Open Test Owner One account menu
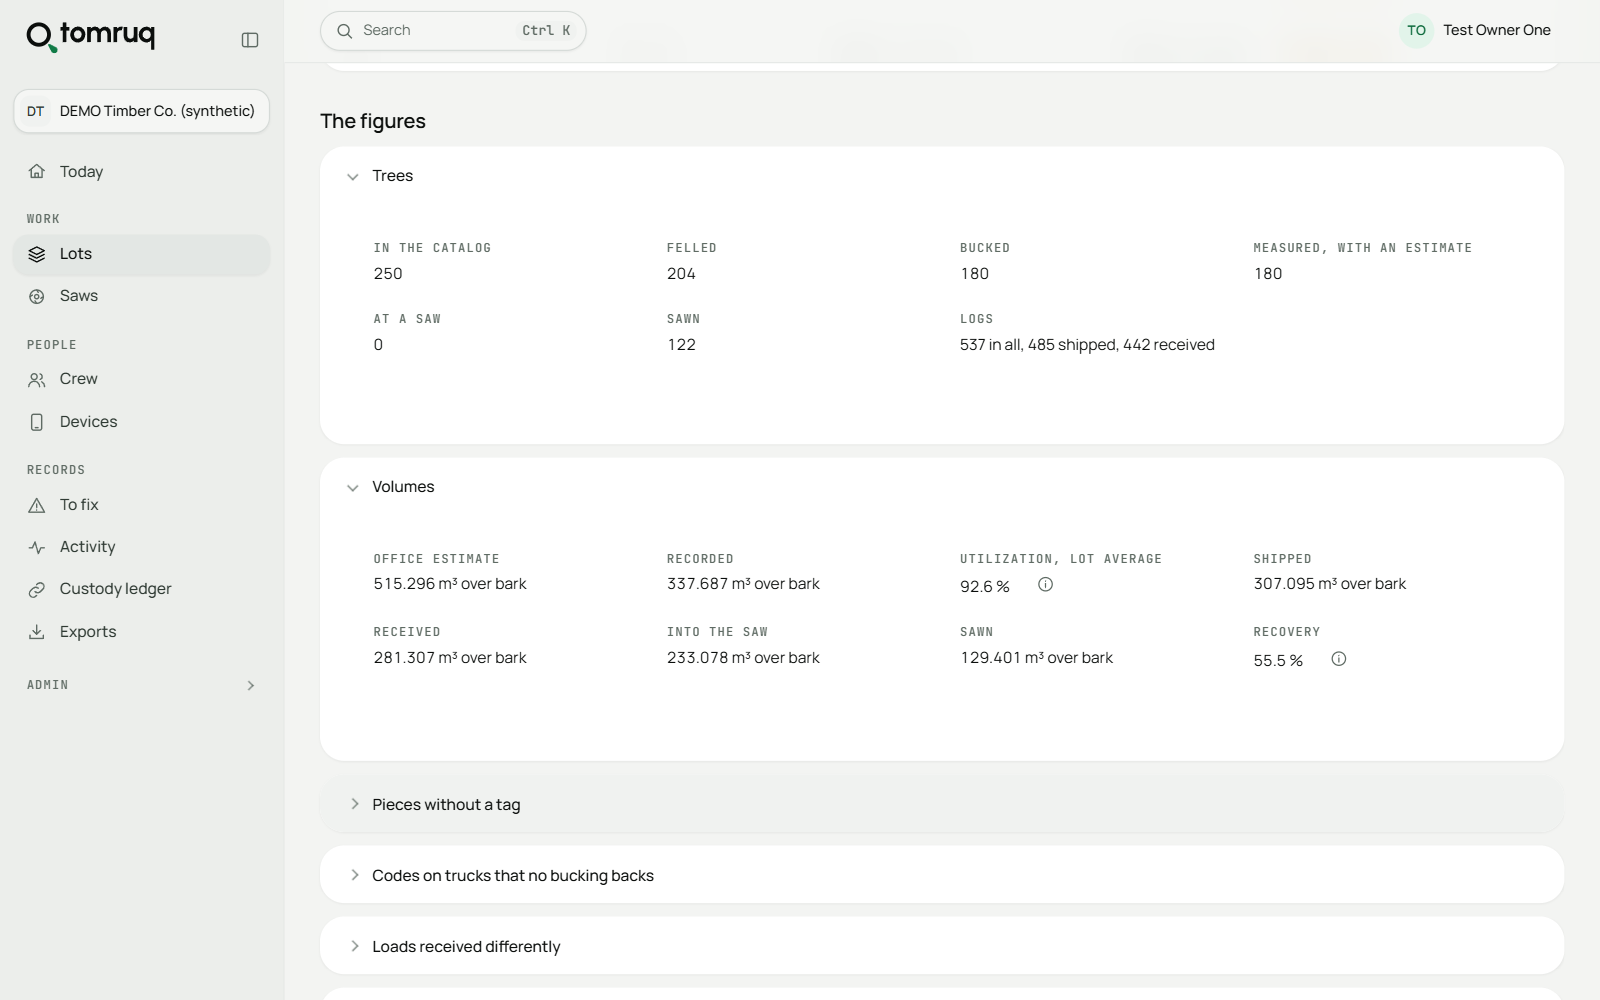This screenshot has width=1600, height=1000. pyautogui.click(x=1475, y=31)
